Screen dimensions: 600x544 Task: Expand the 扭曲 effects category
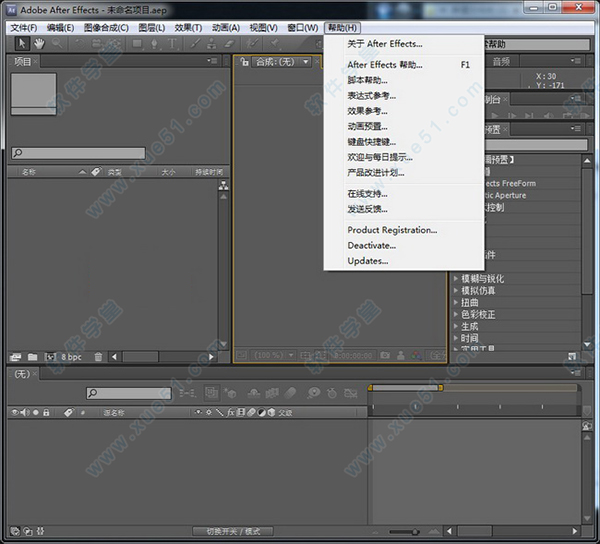click(456, 302)
